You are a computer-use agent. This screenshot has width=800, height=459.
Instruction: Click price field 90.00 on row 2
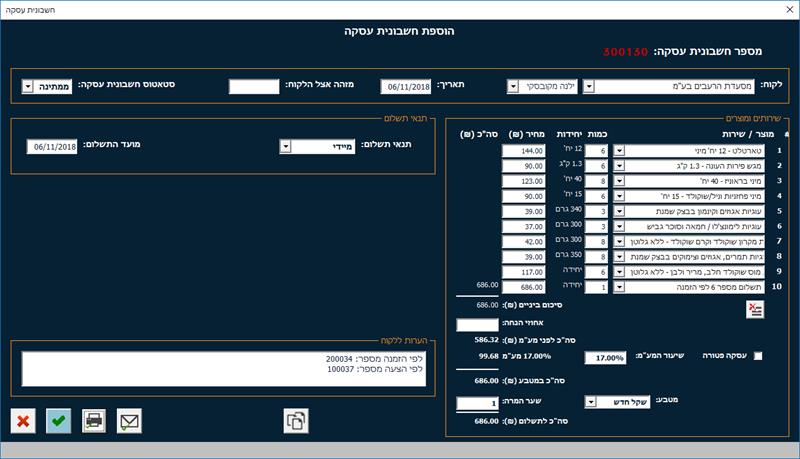pyautogui.click(x=523, y=166)
